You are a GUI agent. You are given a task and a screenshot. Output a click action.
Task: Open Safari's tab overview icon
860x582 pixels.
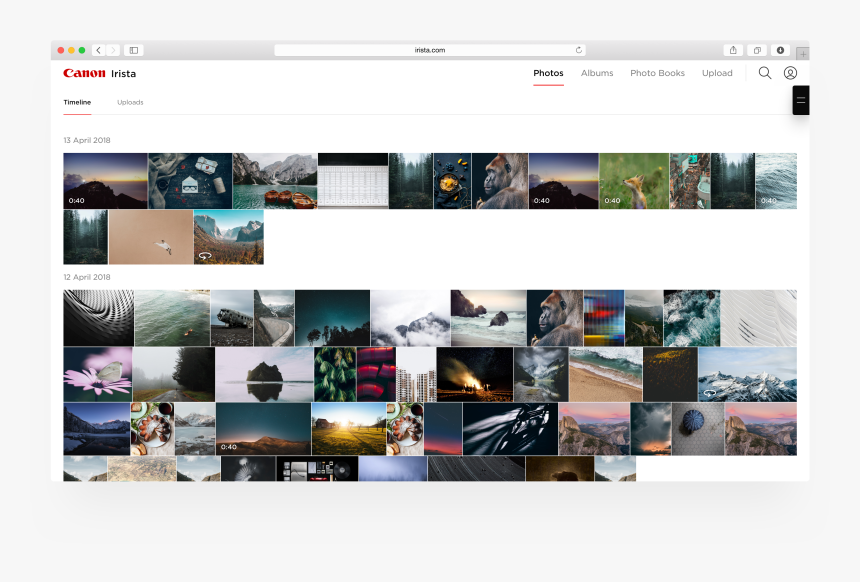756,49
